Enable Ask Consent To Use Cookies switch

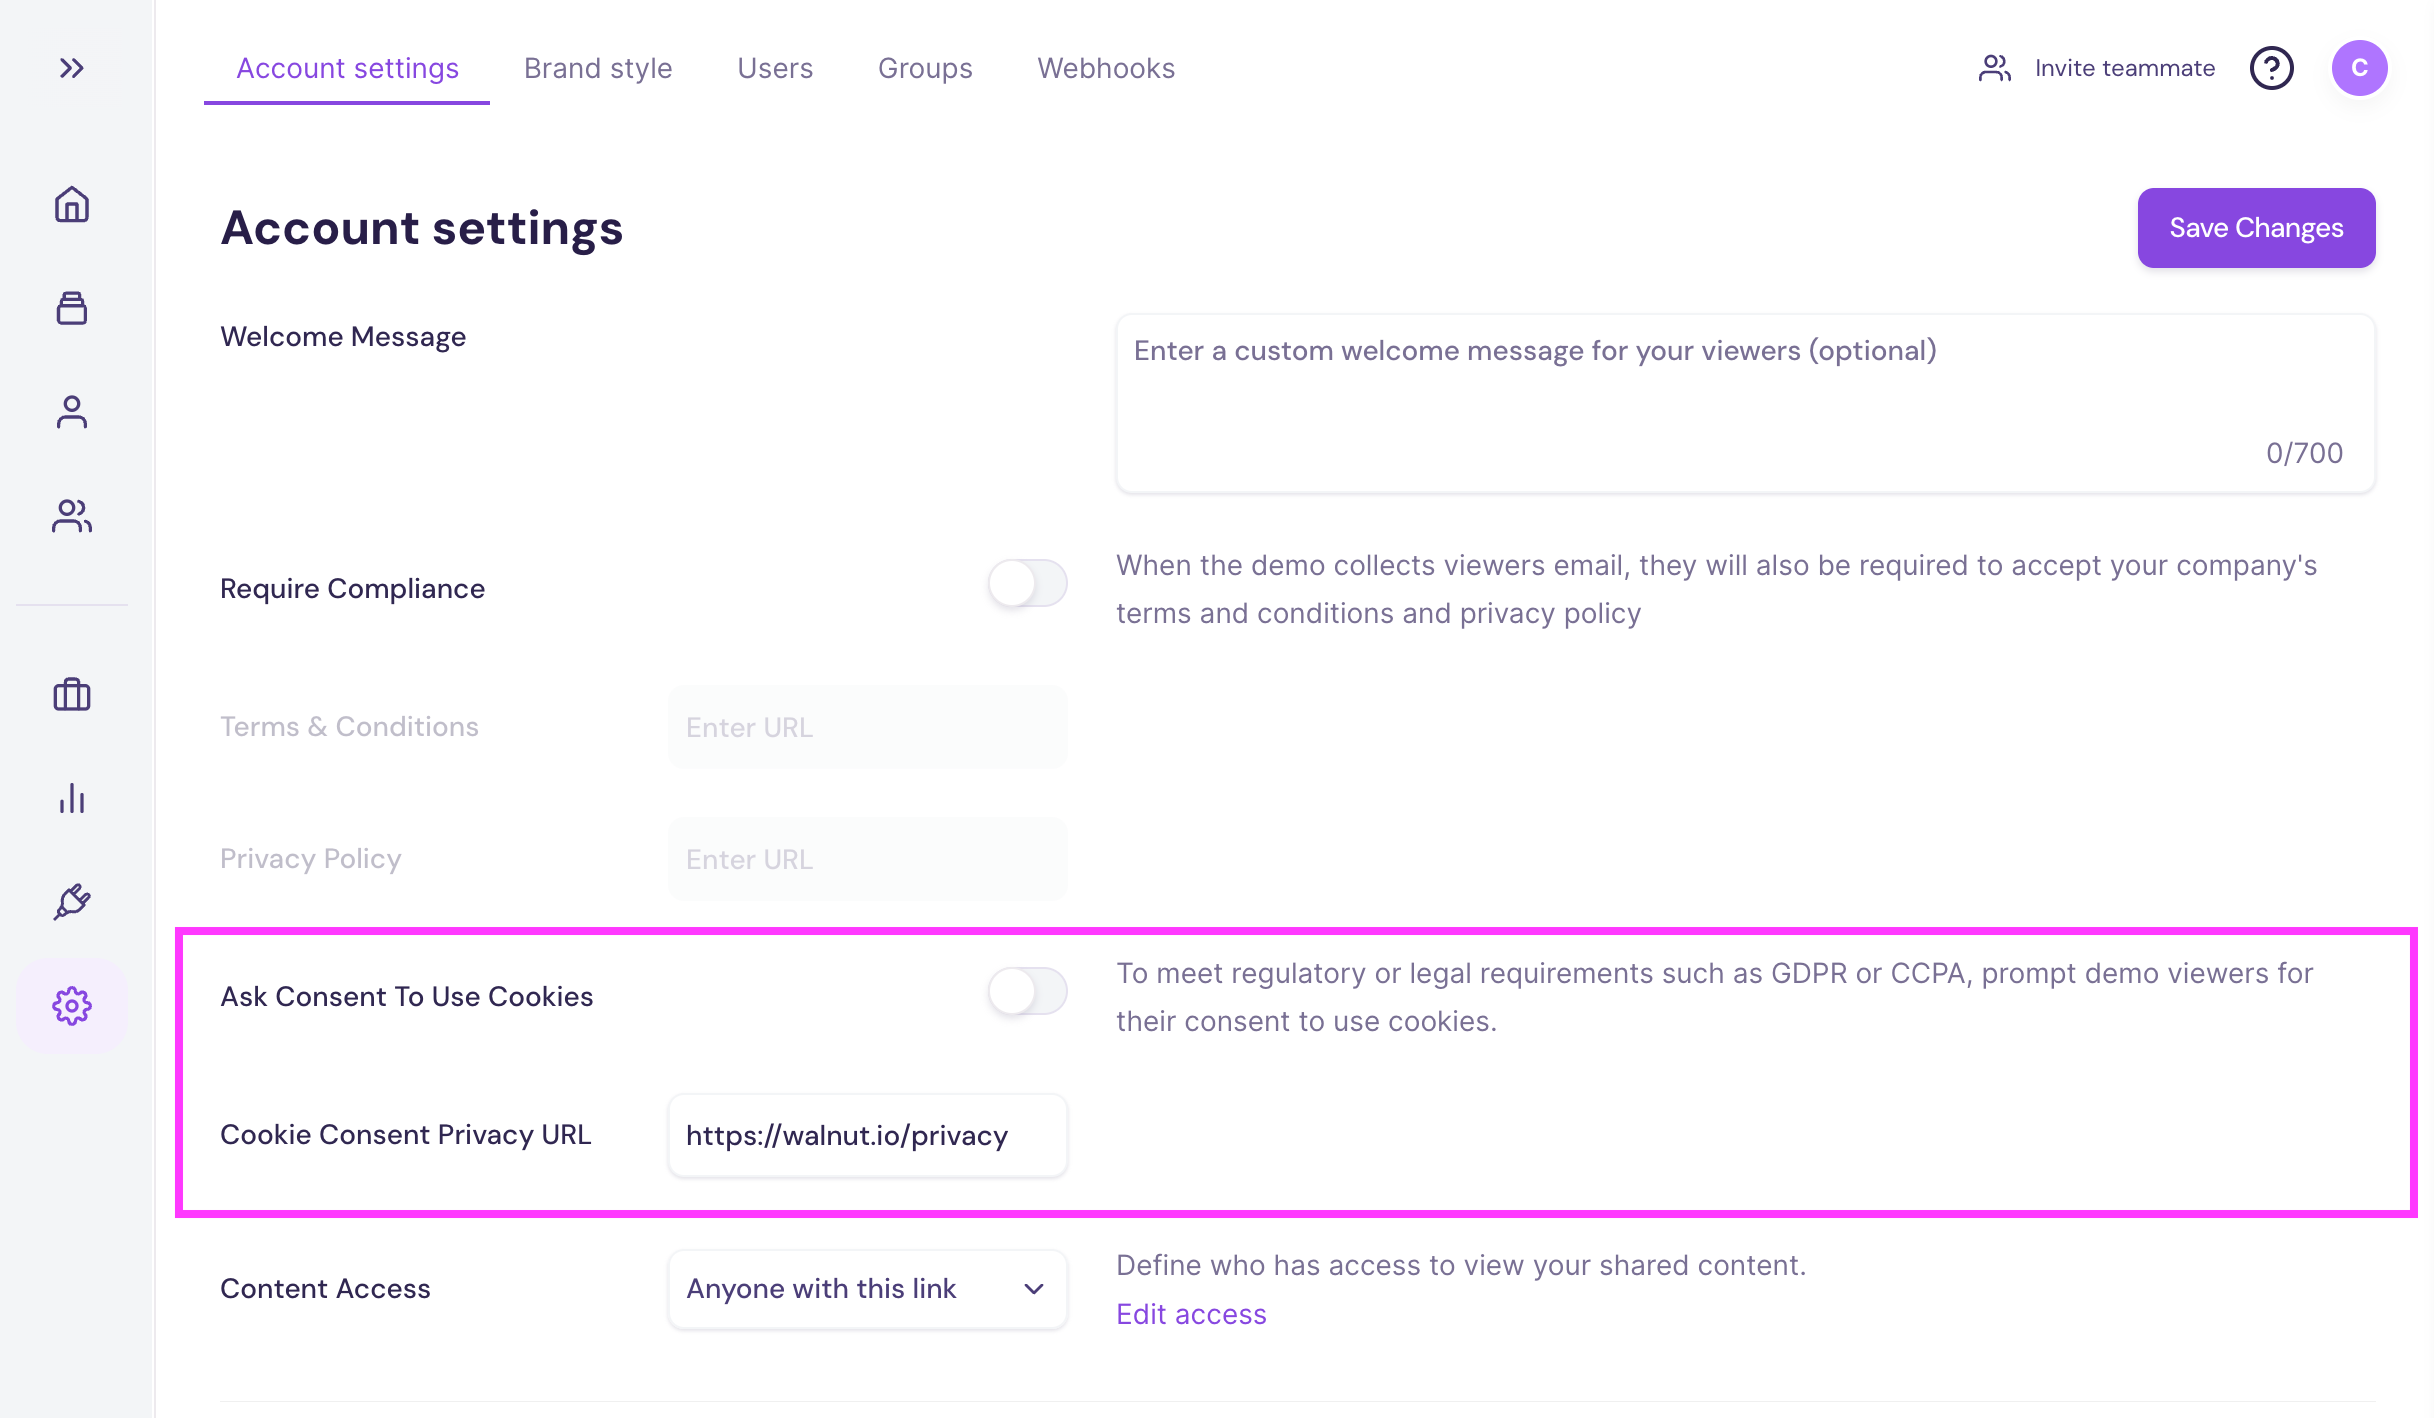[1028, 991]
